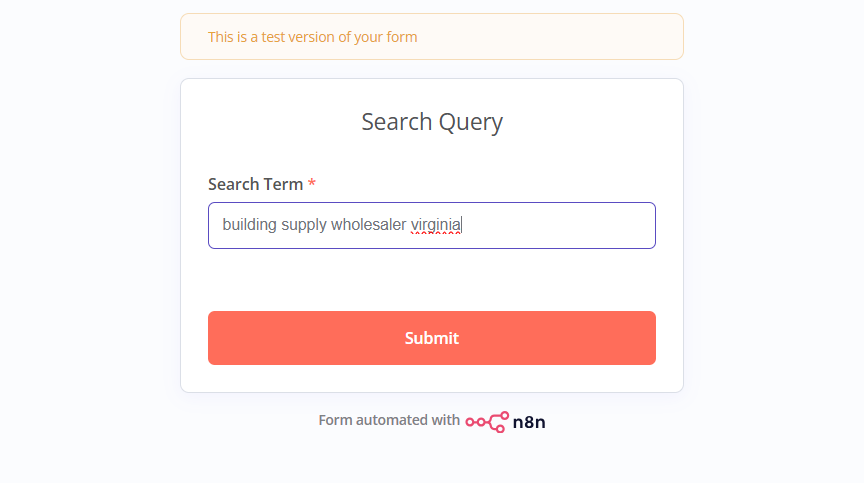Place cursor on 'wholesaler' in the search field

pyautogui.click(x=368, y=225)
